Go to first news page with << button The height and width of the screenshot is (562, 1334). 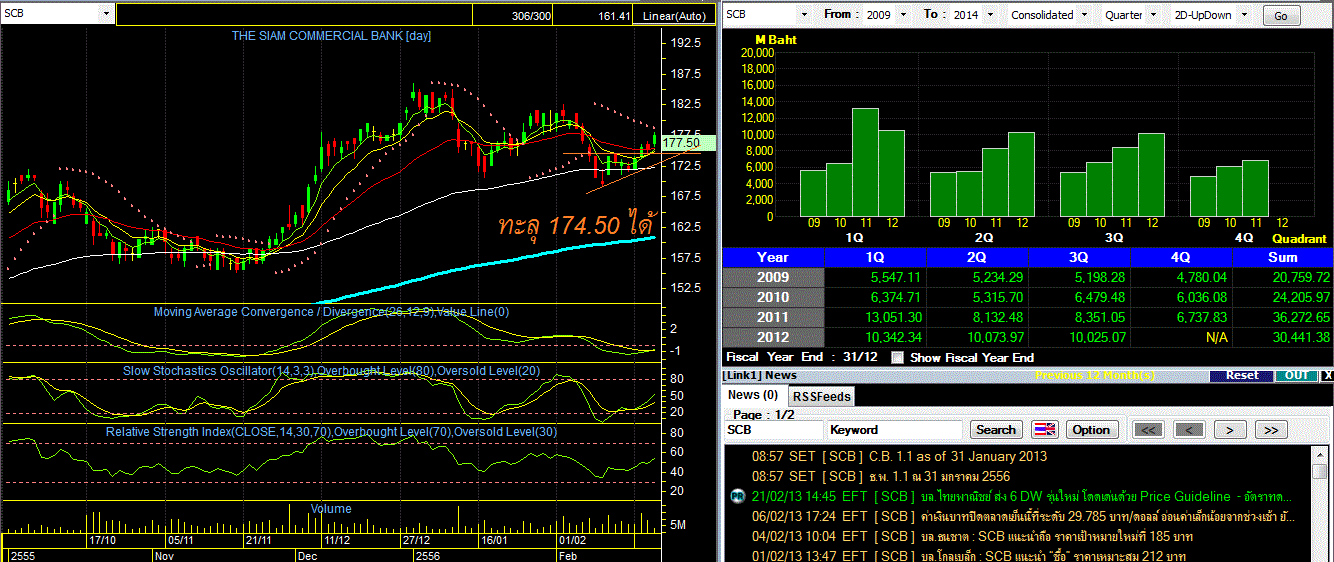coord(1149,430)
